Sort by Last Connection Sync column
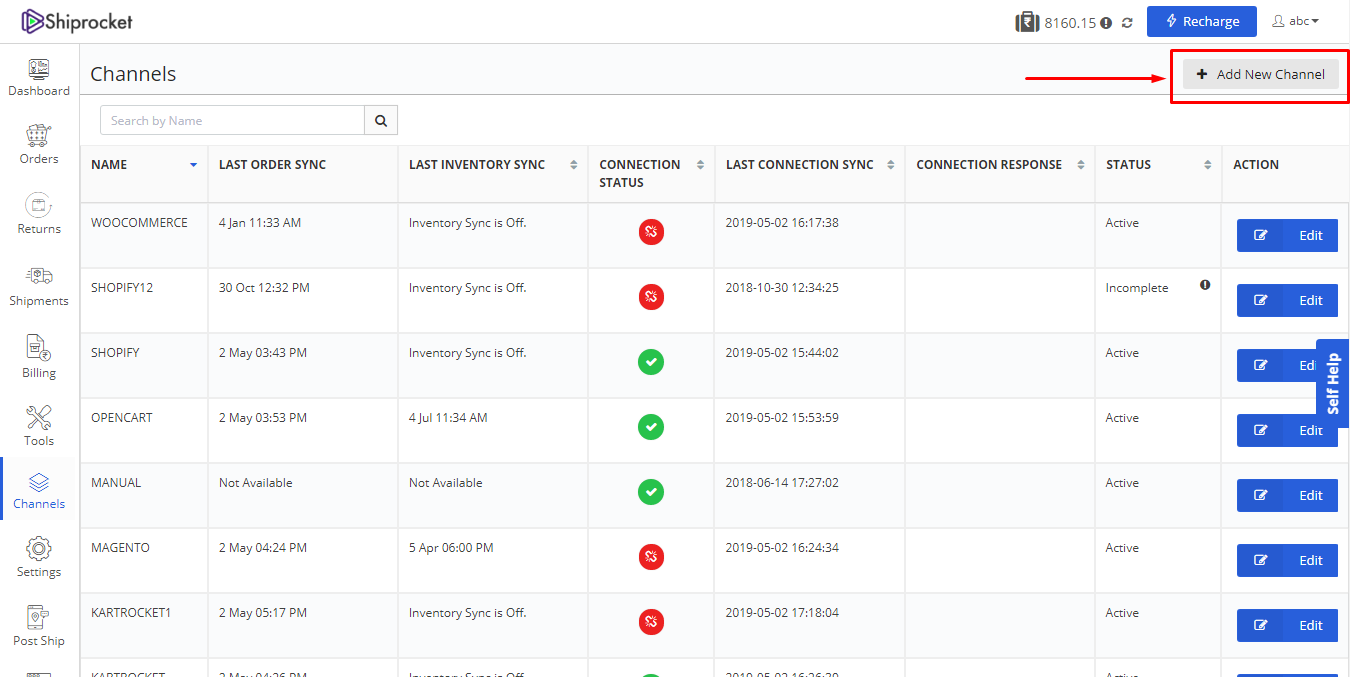This screenshot has width=1350, height=677. click(x=890, y=165)
